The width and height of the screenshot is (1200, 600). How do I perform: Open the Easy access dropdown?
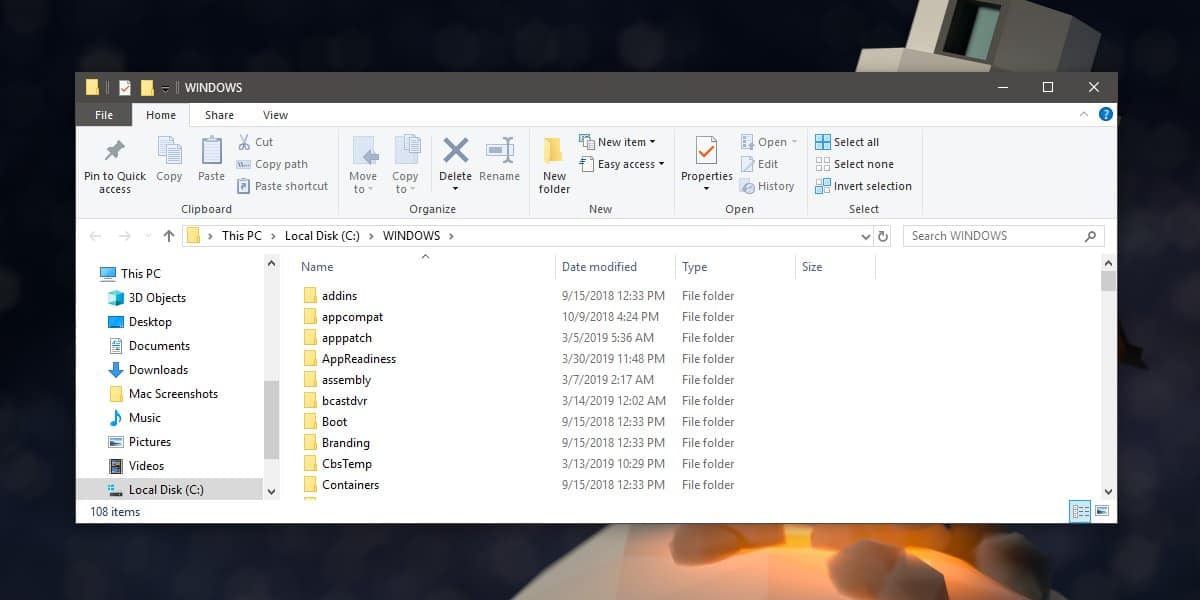point(621,164)
